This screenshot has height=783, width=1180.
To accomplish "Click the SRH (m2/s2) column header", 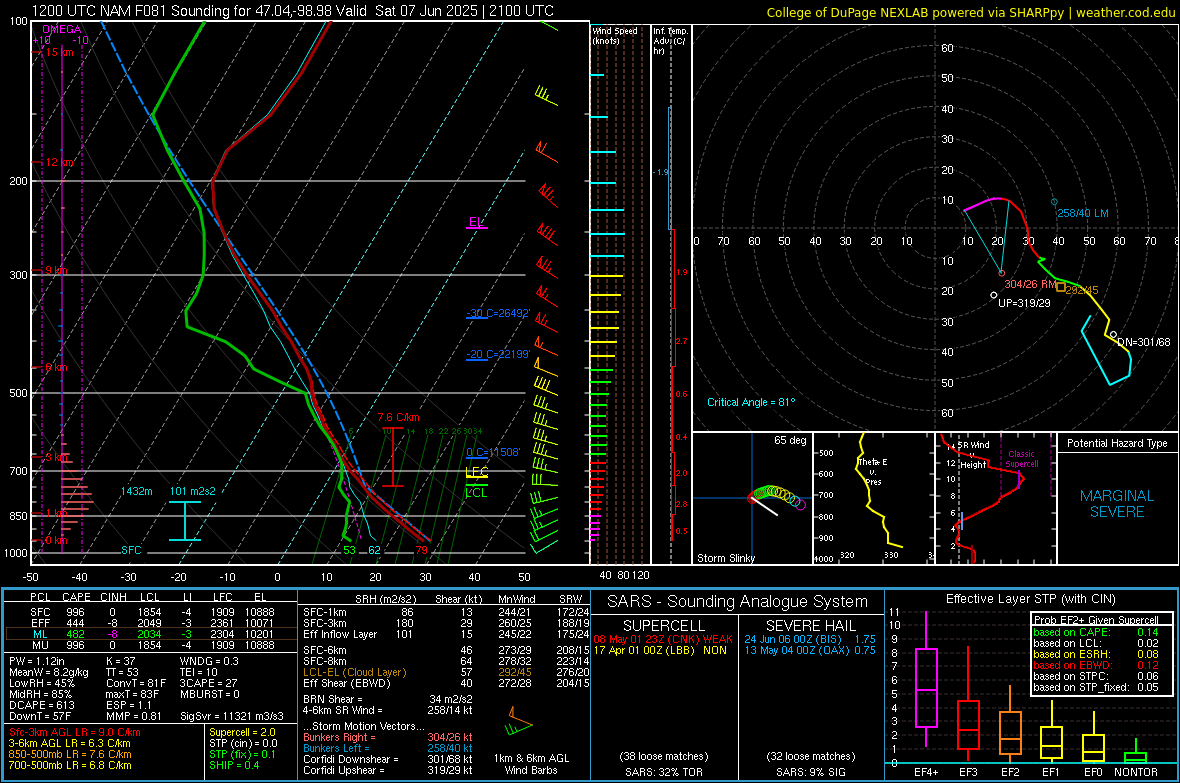I will (x=385, y=599).
